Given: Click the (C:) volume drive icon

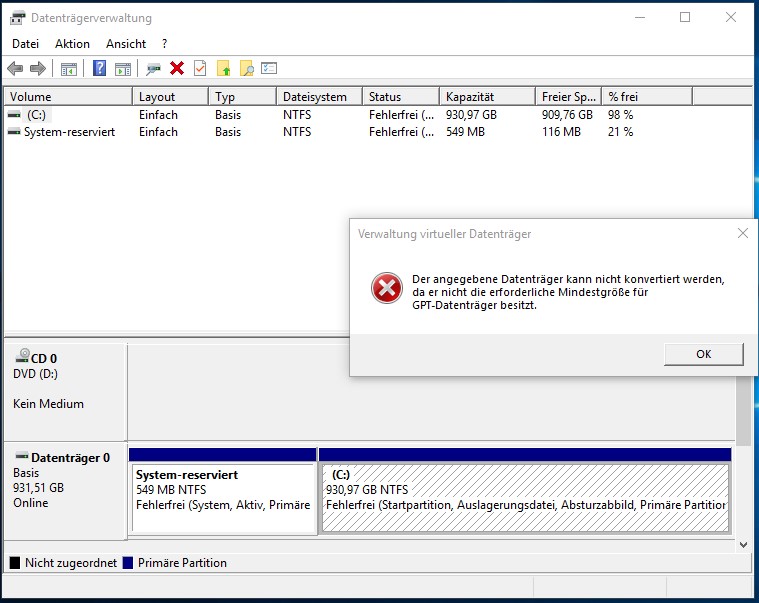Looking at the screenshot, I should click(x=15, y=115).
